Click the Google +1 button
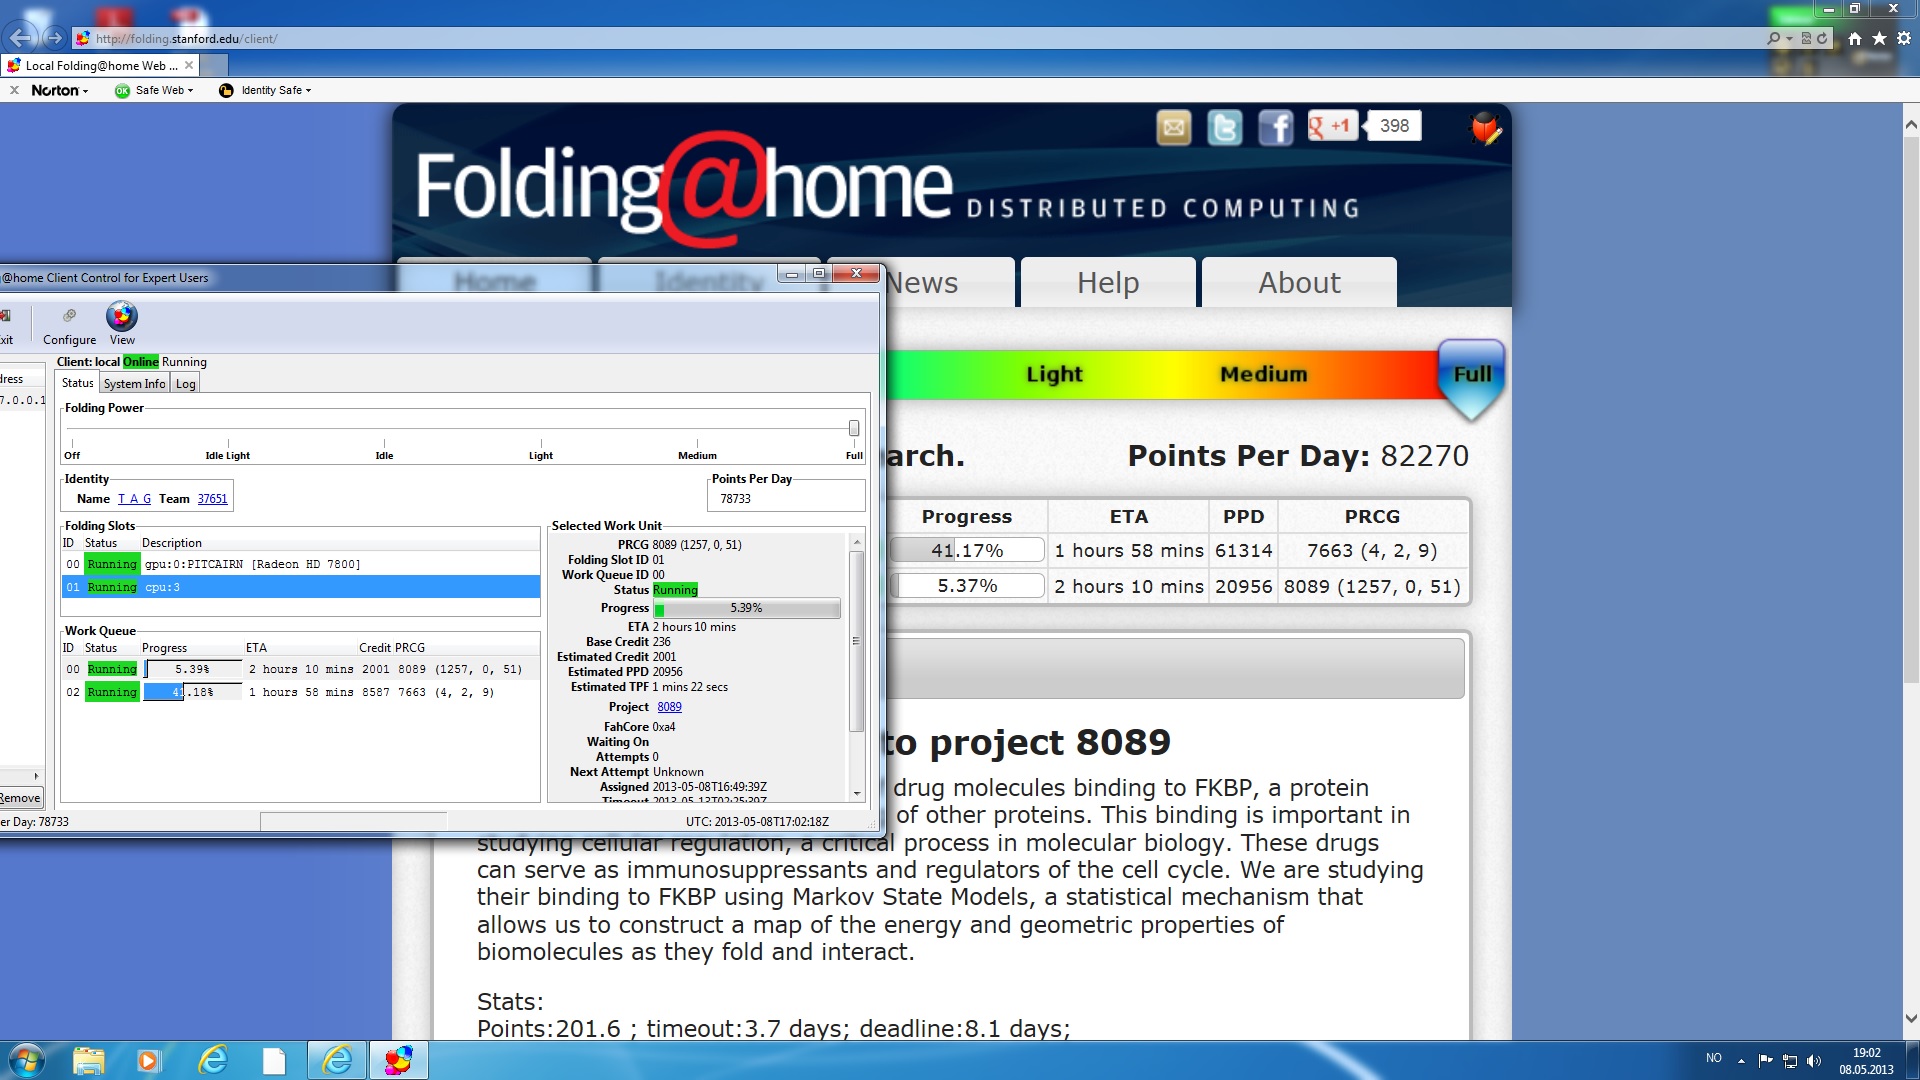This screenshot has width=1920, height=1080. [x=1332, y=126]
